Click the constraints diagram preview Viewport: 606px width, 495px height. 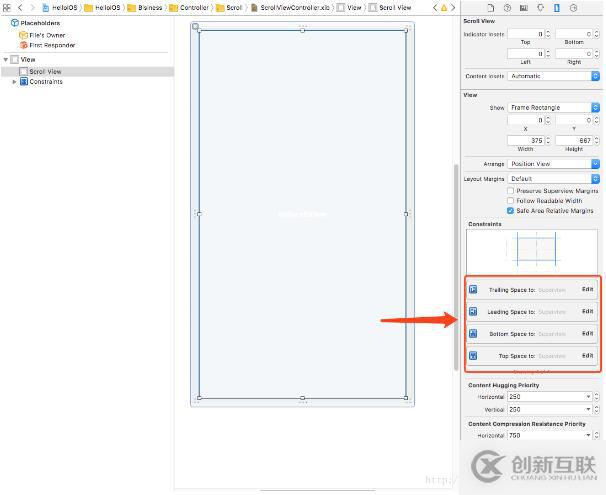(x=532, y=251)
